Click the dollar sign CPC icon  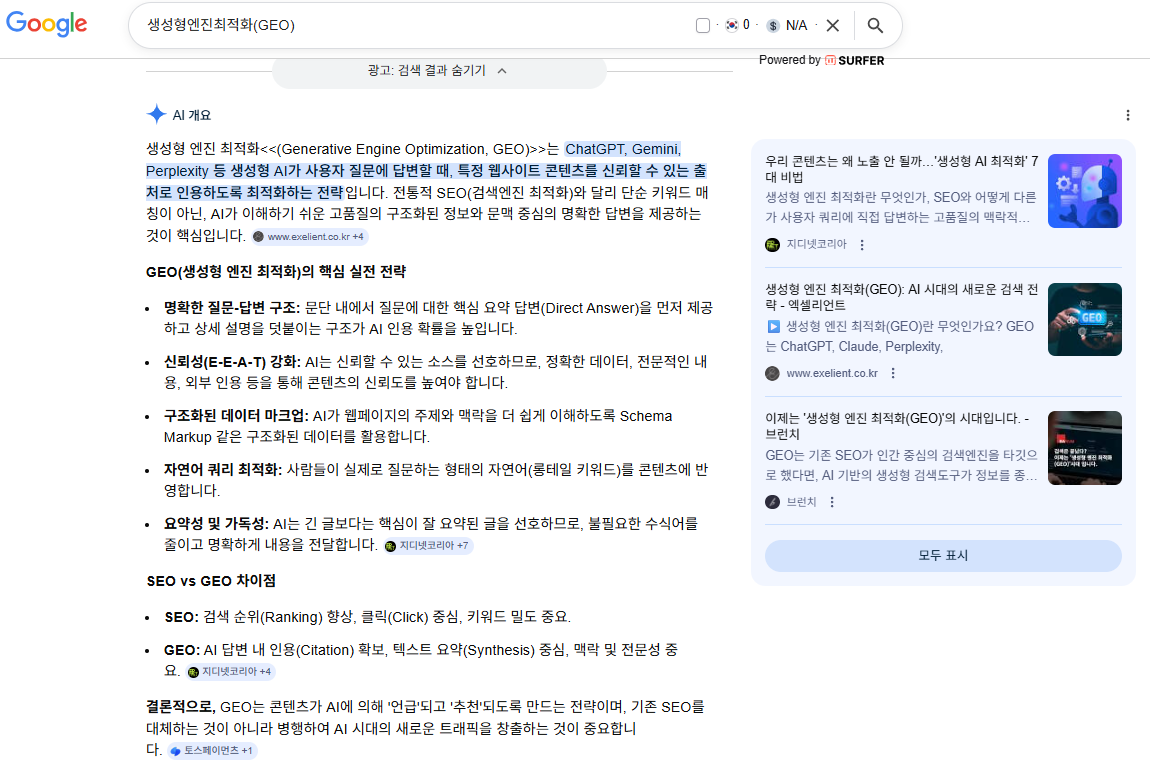pyautogui.click(x=773, y=25)
